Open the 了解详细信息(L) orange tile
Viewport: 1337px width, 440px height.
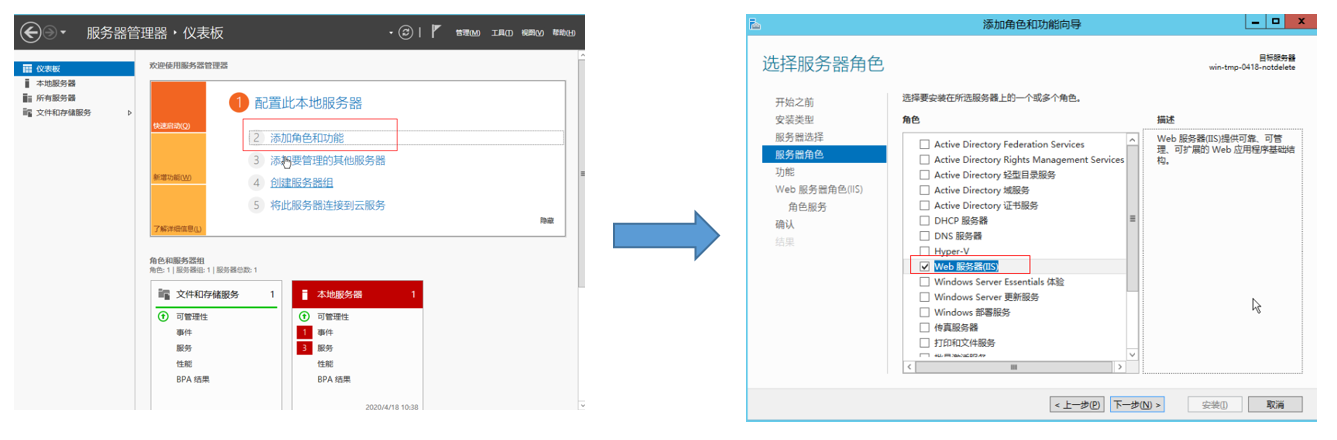[178, 210]
